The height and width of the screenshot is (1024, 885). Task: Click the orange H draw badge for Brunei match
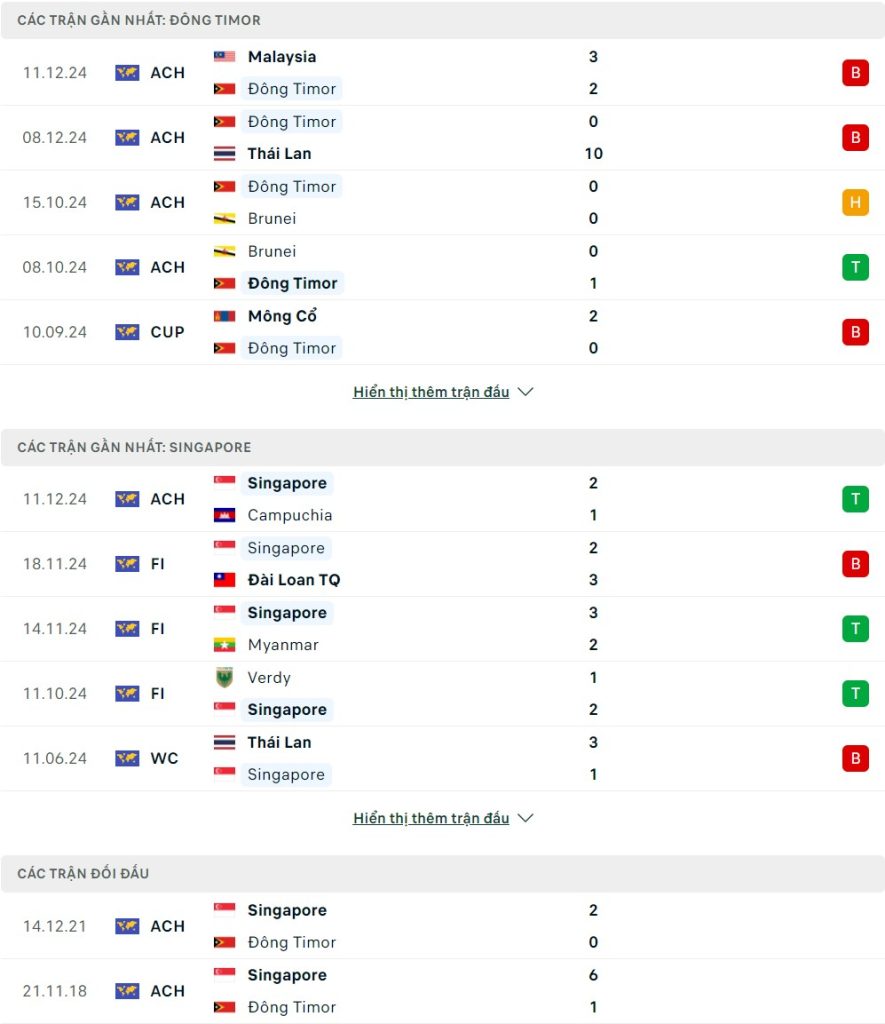(854, 202)
